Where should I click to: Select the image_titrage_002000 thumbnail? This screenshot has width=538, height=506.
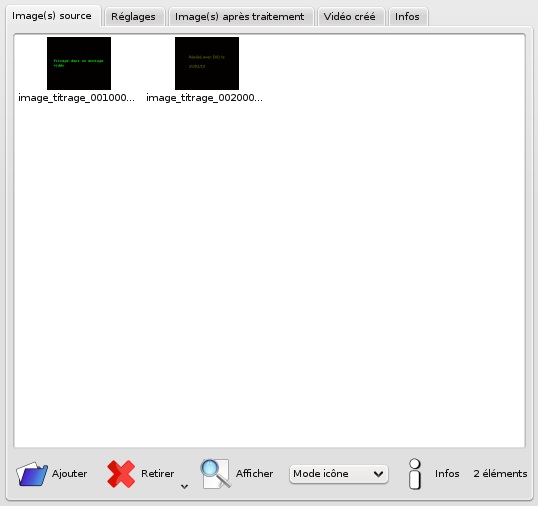click(207, 63)
